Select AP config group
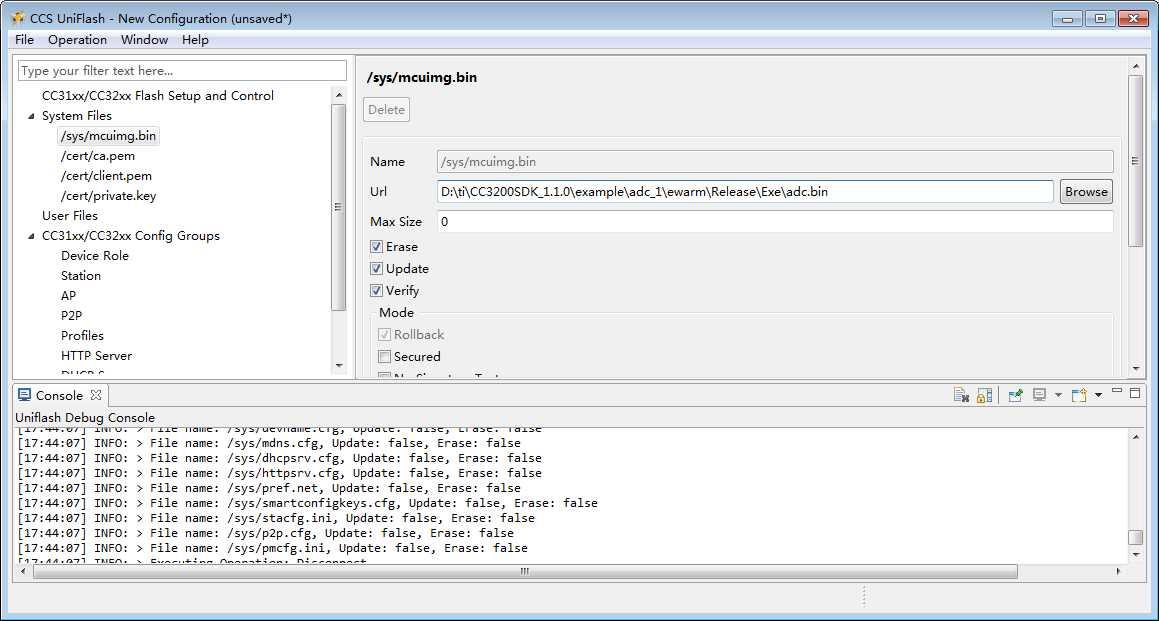This screenshot has width=1159, height=621. 68,296
